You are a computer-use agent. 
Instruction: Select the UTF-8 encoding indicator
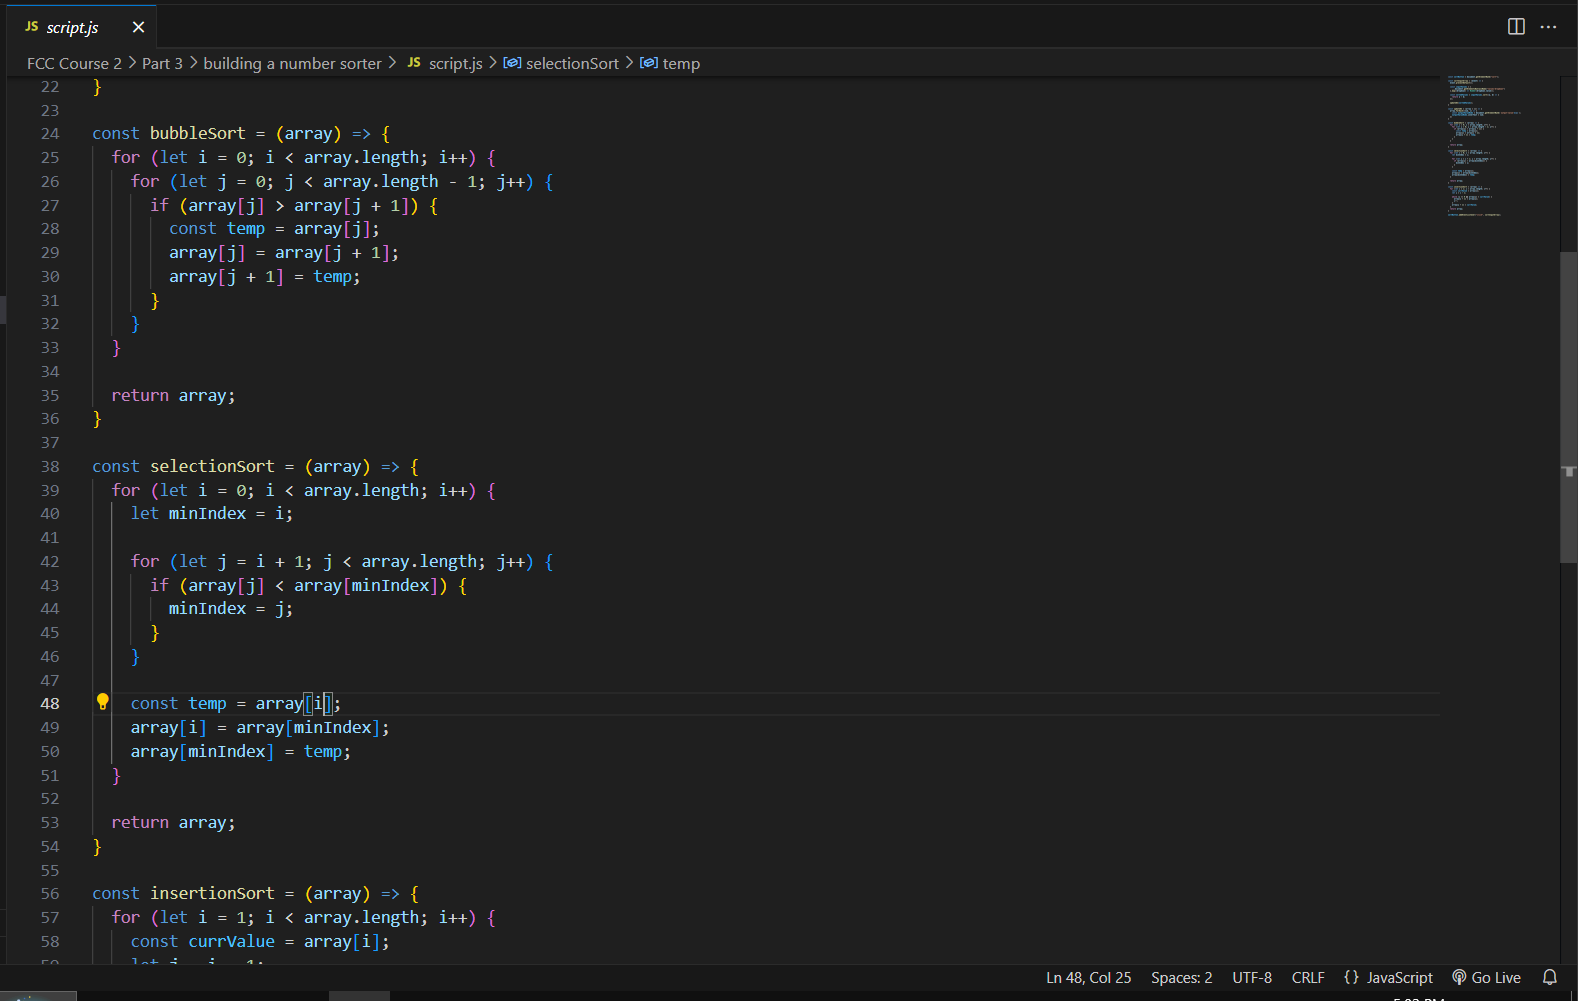[x=1252, y=977]
